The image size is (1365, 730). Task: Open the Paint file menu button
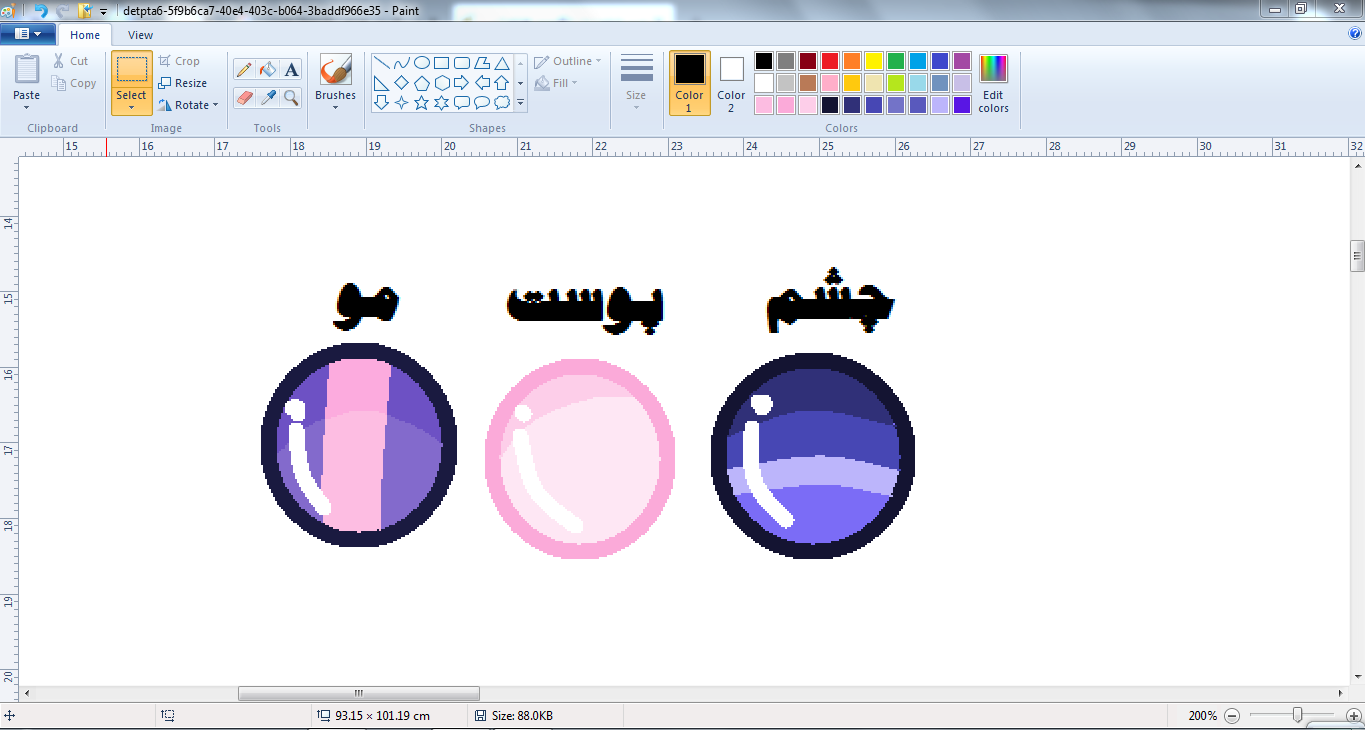pyautogui.click(x=27, y=34)
